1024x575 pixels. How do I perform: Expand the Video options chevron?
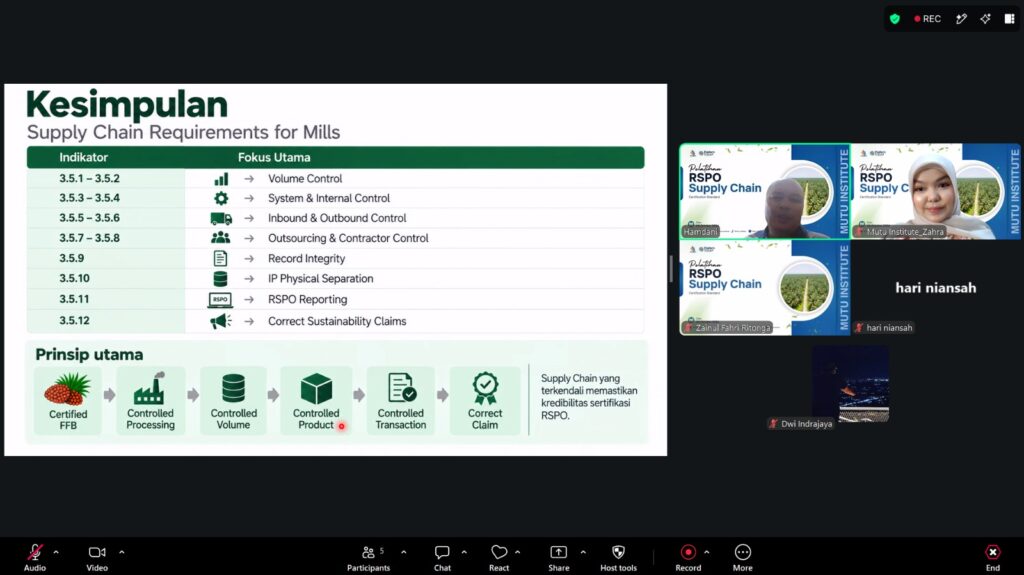[121, 552]
